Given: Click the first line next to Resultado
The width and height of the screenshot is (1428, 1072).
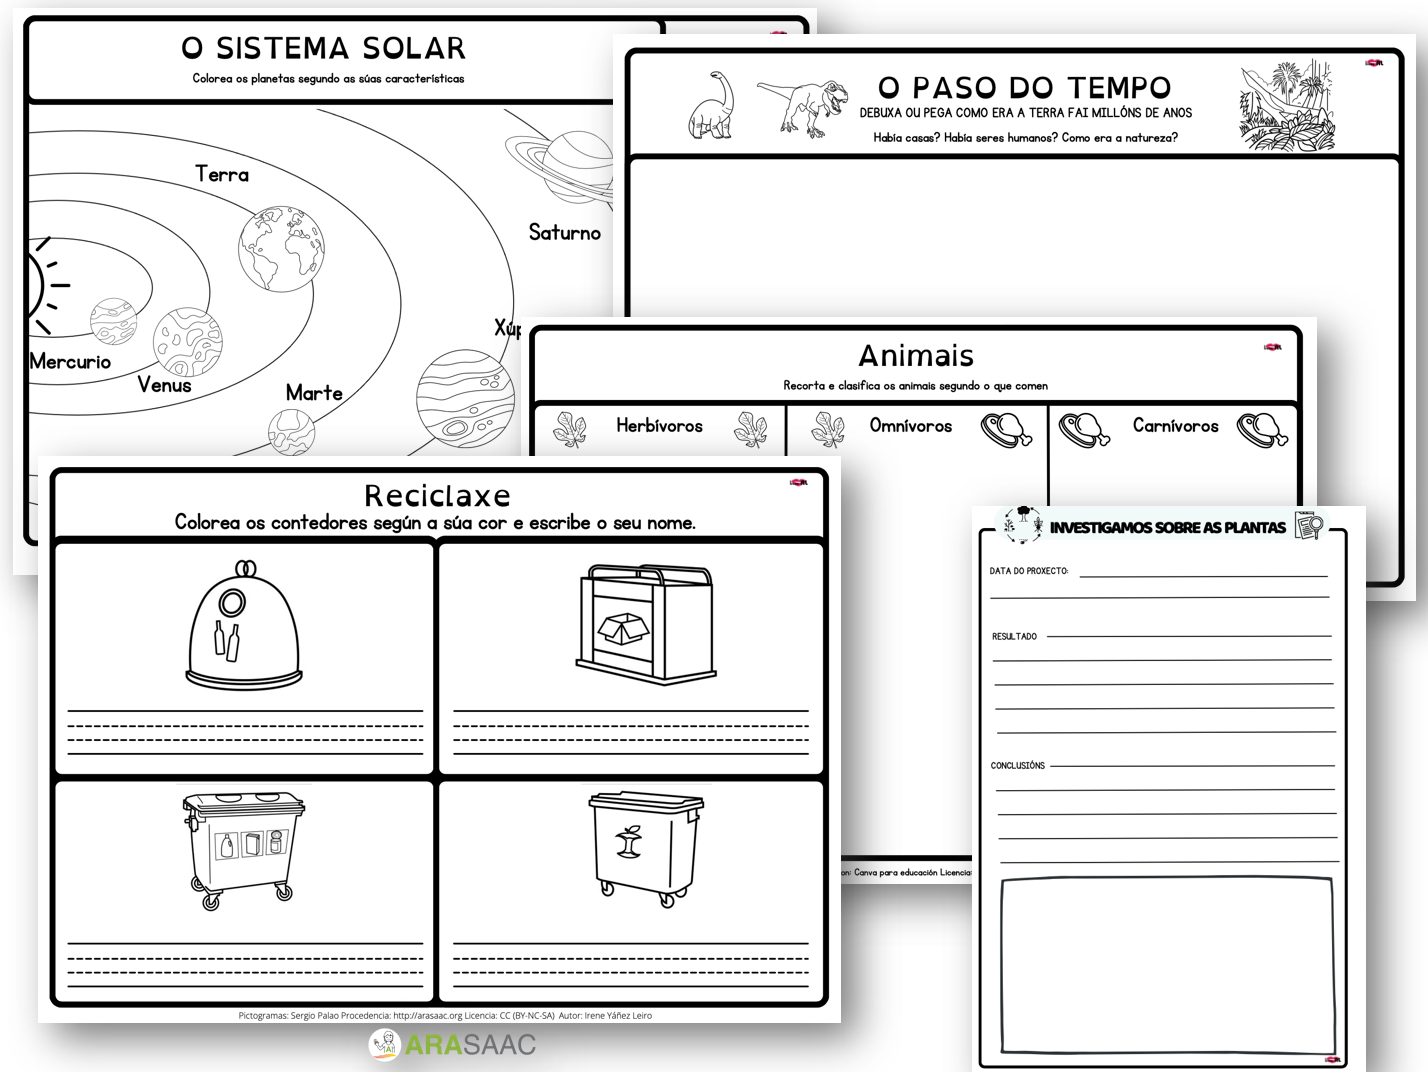Looking at the screenshot, I should tap(1188, 634).
